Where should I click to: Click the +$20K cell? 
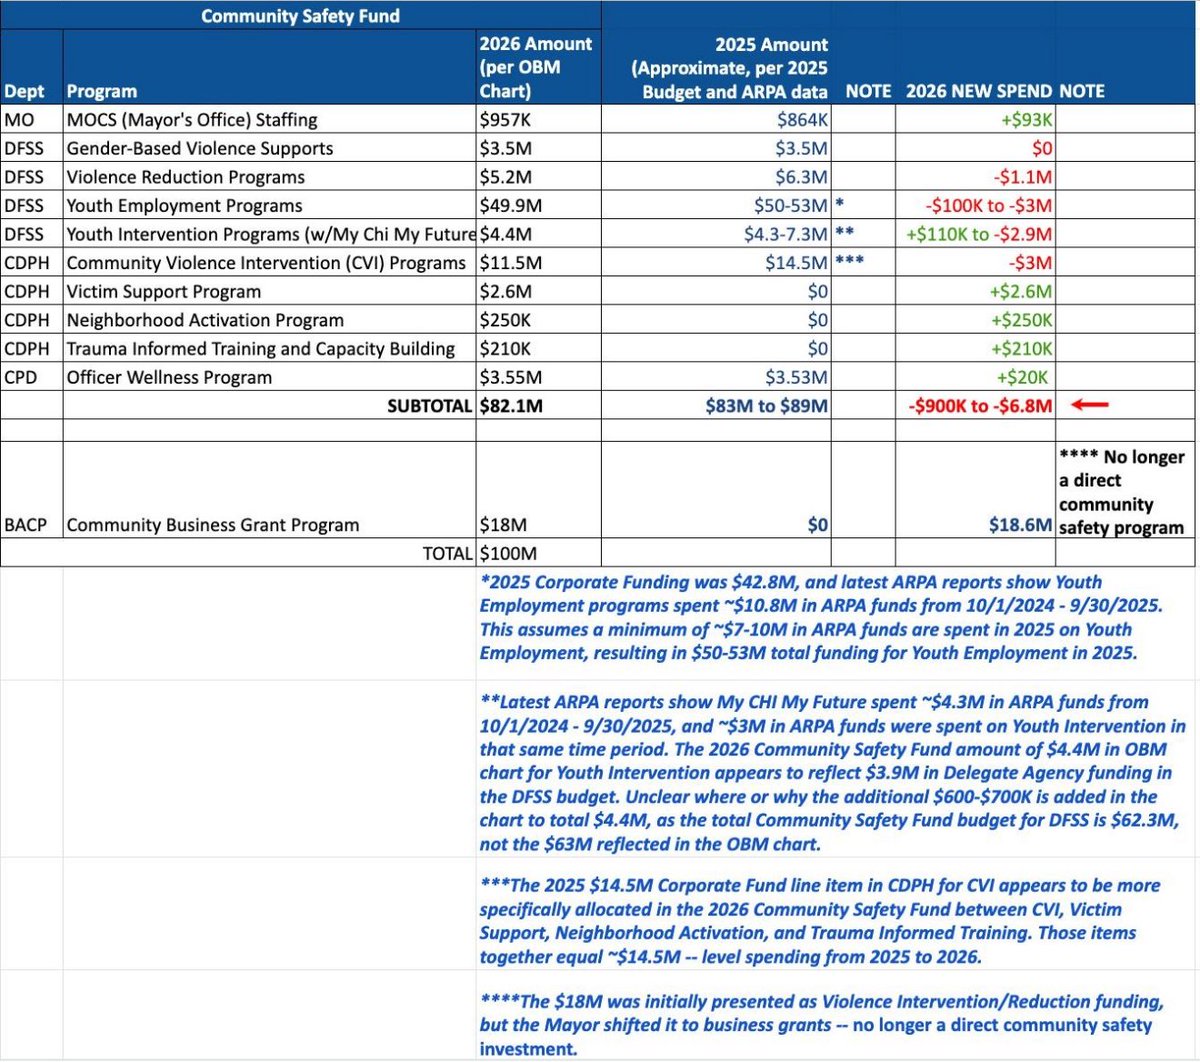coord(975,378)
